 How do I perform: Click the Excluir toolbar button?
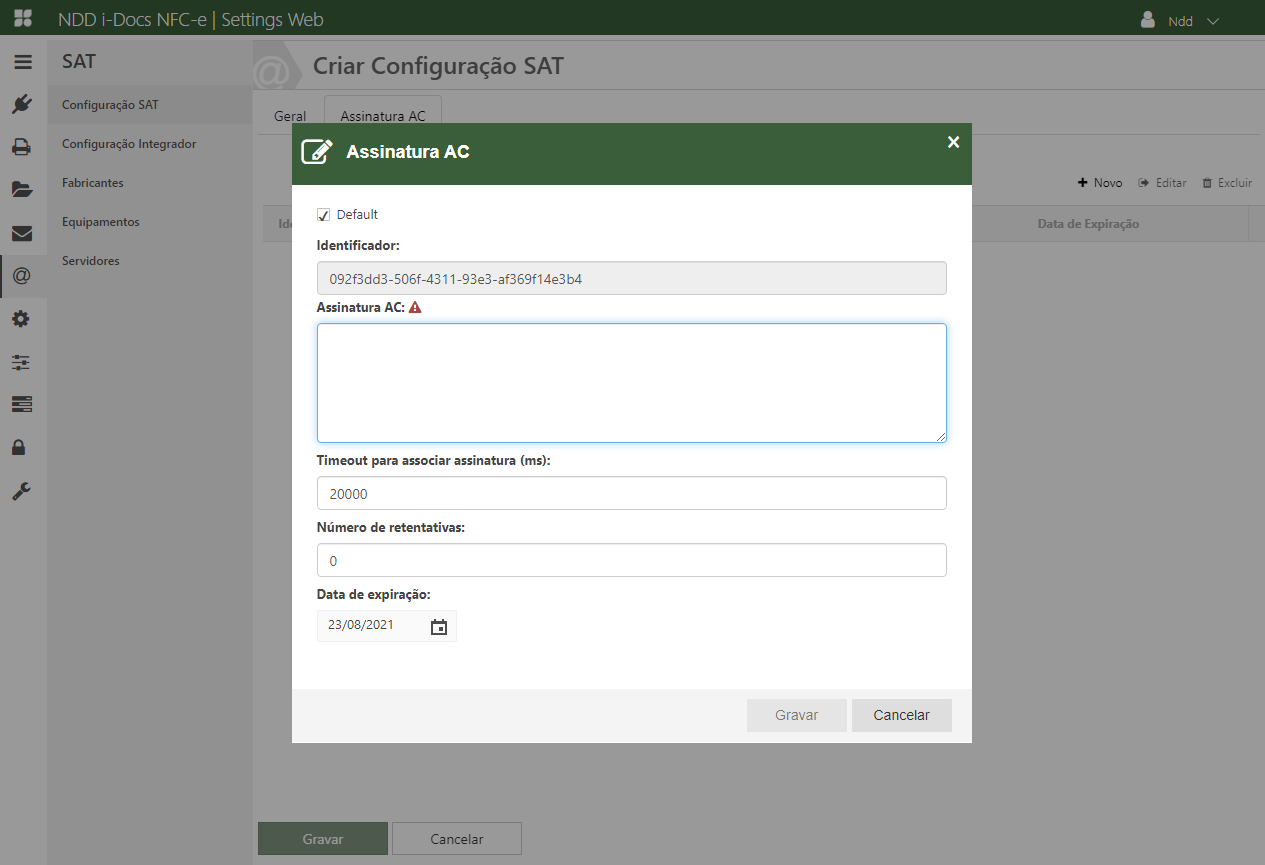tap(1227, 183)
